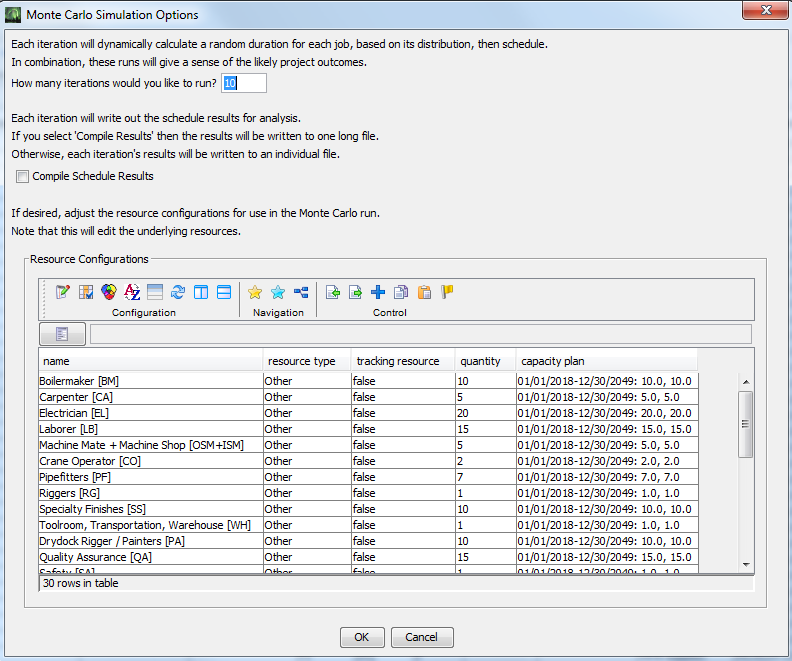Click the Navigation toolbar group label
The height and width of the screenshot is (661, 792).
coord(278,313)
